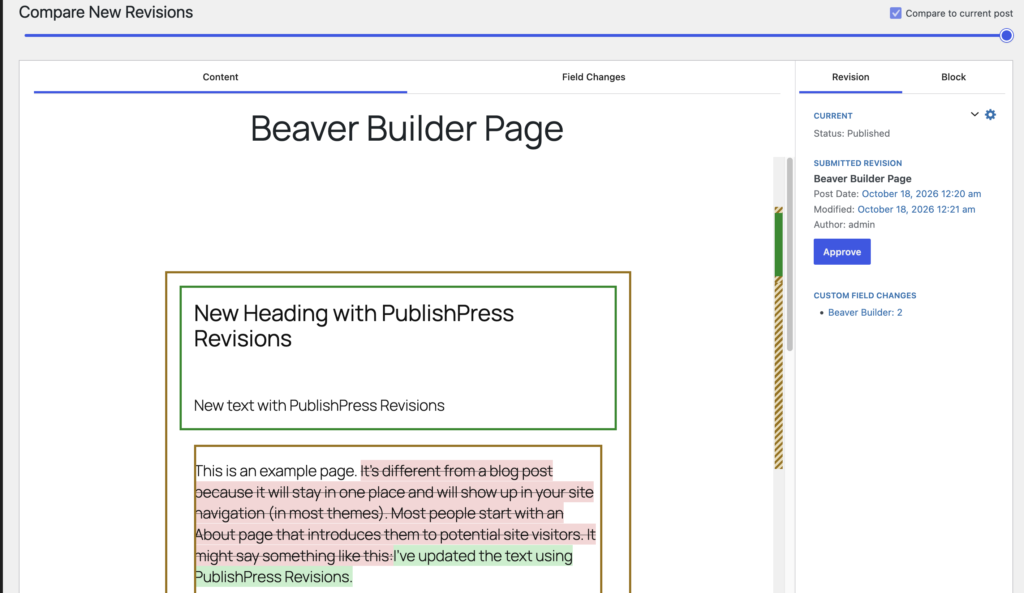
Task: Click the struck-through text 'It's different from a blog post'
Action: [456, 471]
